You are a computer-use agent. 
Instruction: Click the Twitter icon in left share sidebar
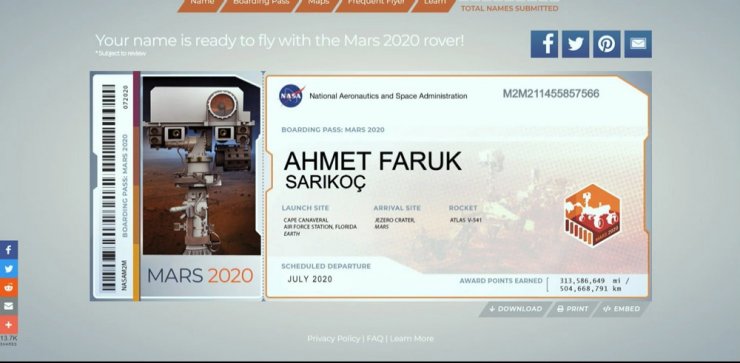[x=8, y=269]
